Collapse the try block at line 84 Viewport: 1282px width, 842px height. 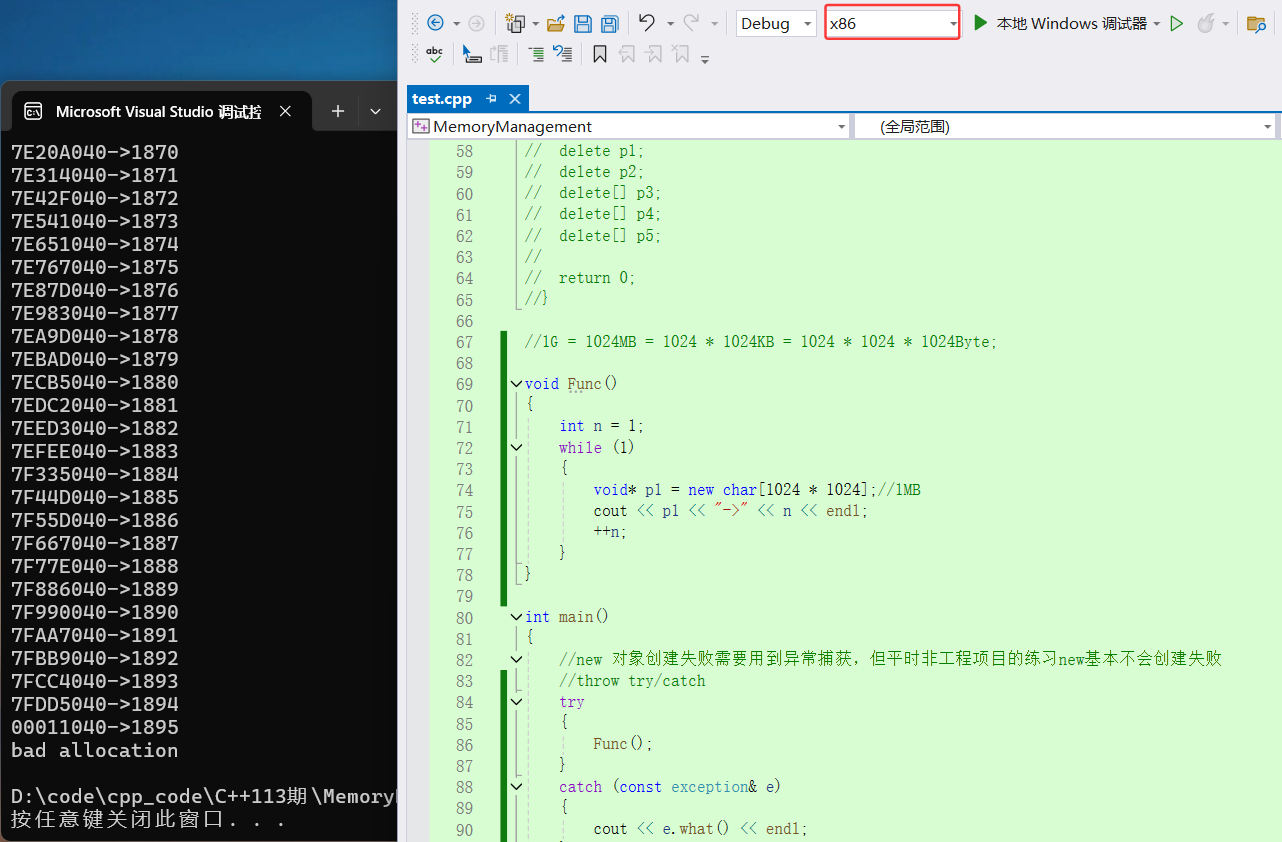(516, 702)
